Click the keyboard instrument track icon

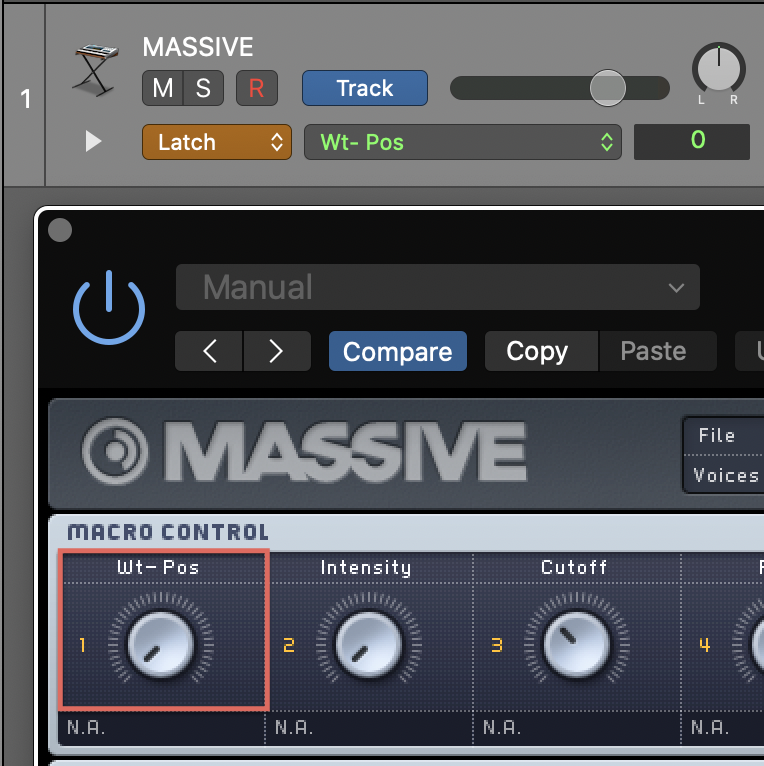(95, 69)
